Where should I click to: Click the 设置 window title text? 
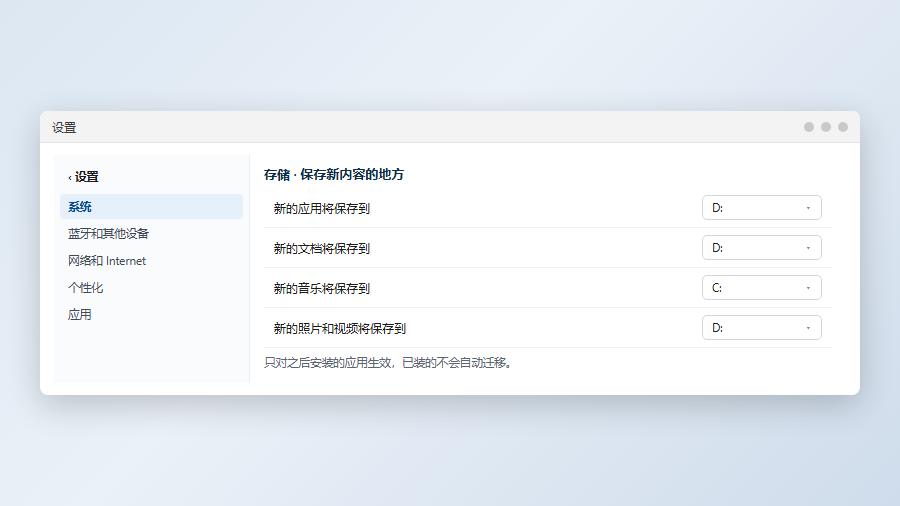[64, 127]
